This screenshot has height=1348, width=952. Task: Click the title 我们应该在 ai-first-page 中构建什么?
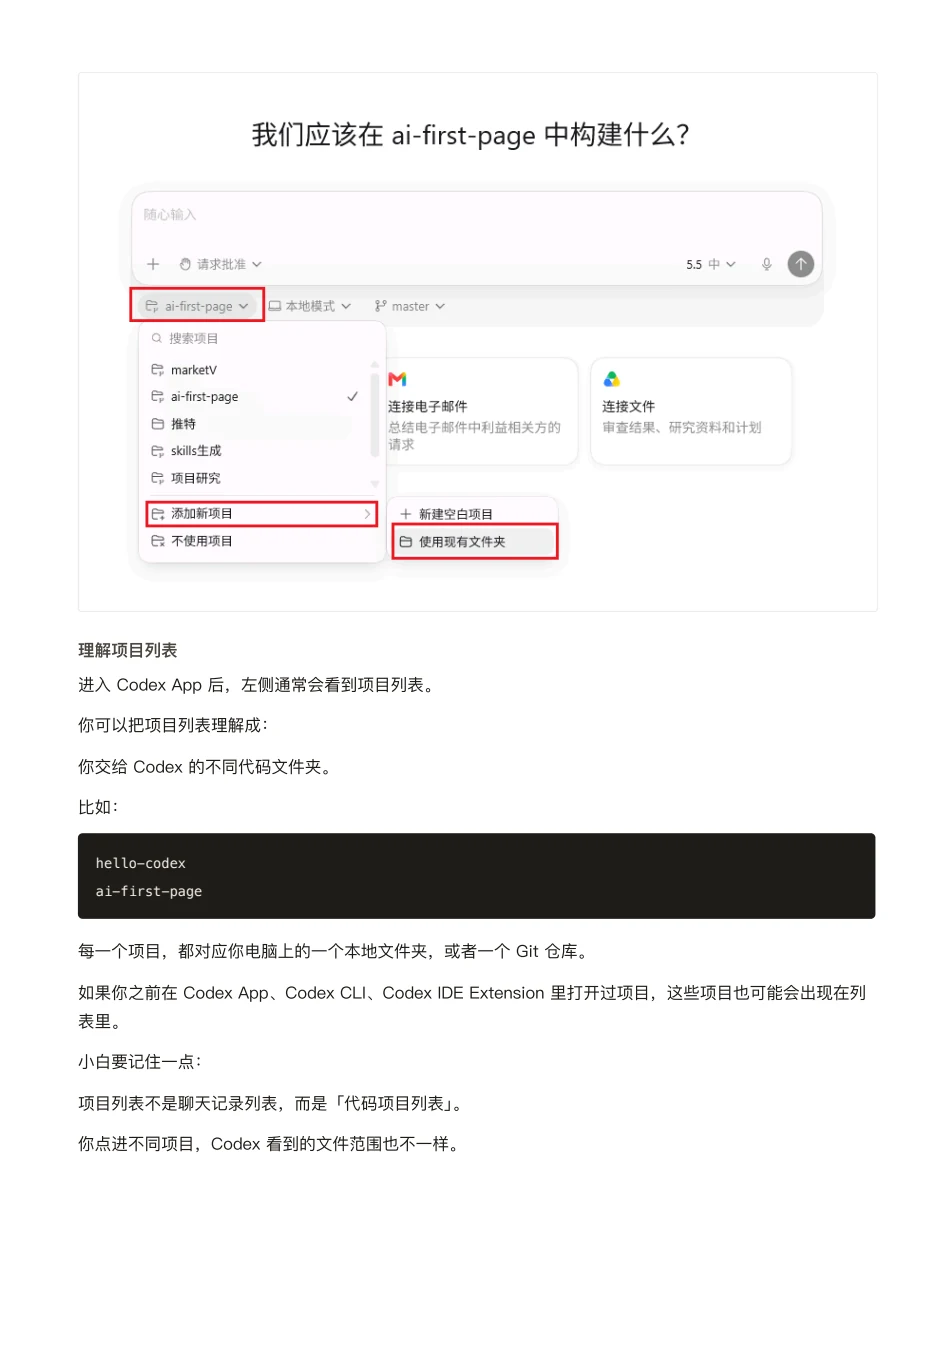point(471,135)
